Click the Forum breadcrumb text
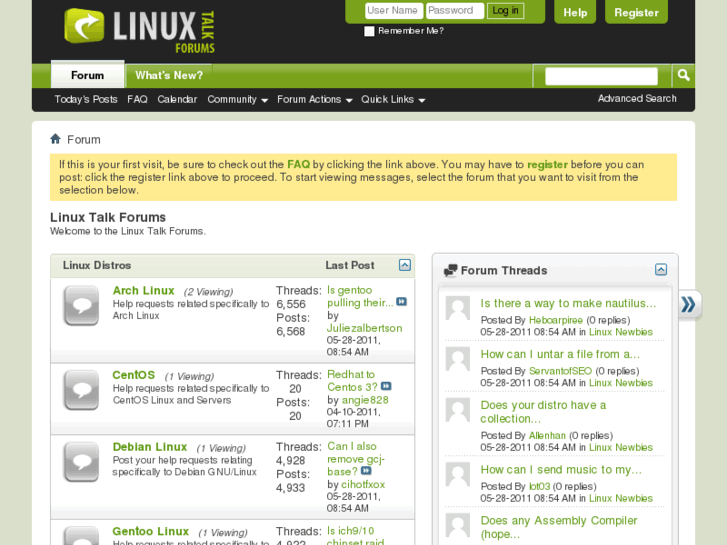Screen dimensions: 727x545 83,140
